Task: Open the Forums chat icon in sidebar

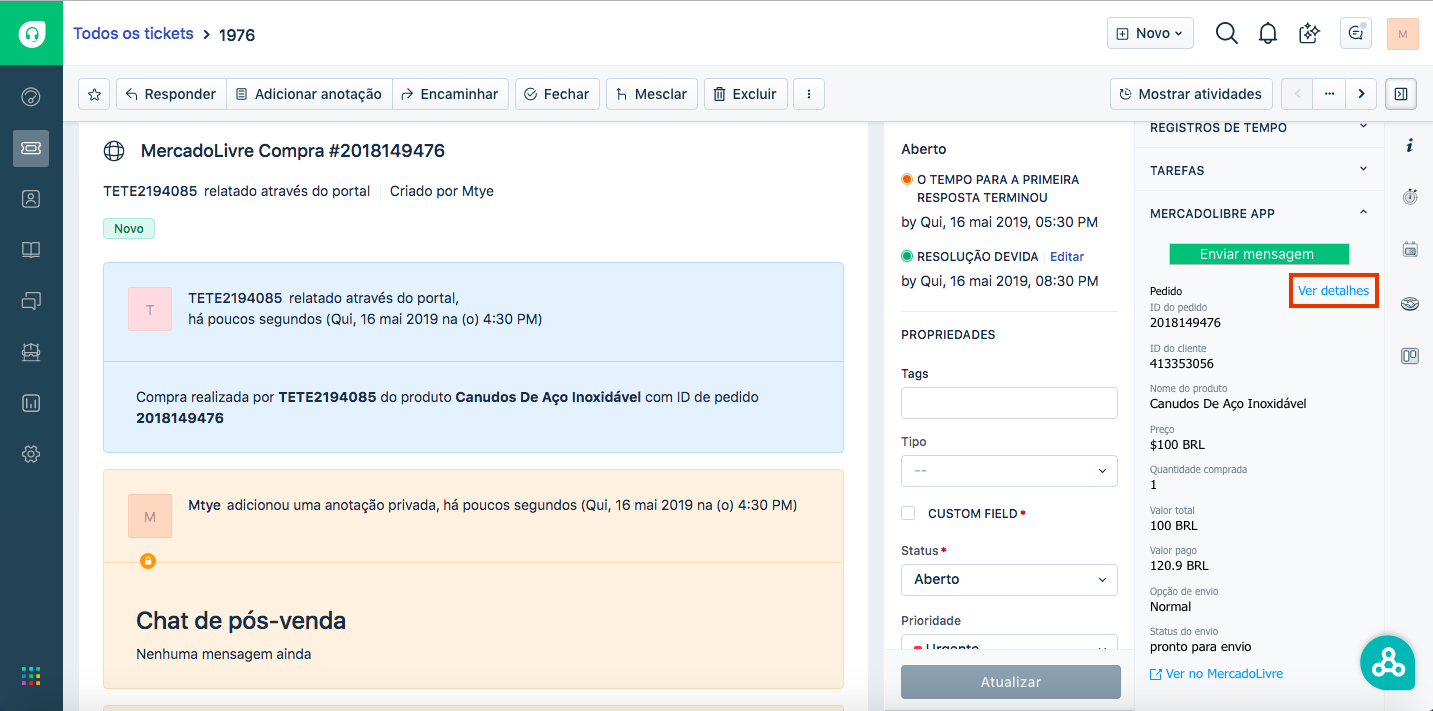Action: (x=31, y=300)
